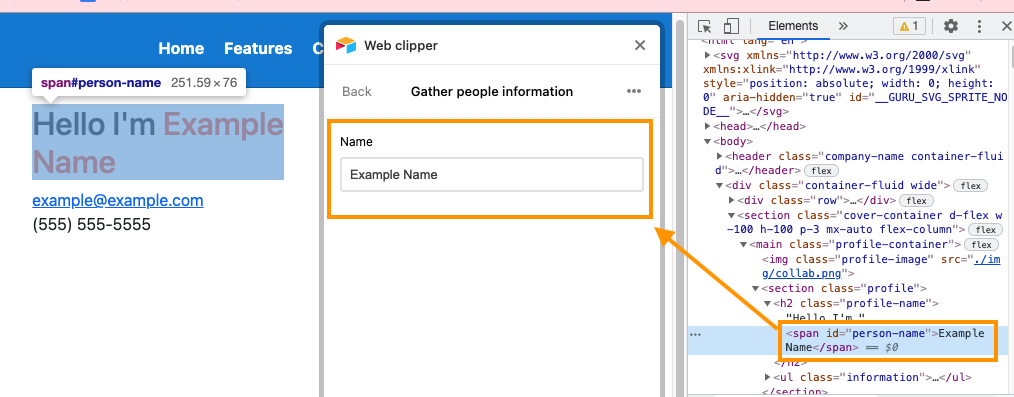Switch to the Elements tab
The height and width of the screenshot is (397, 1014).
tap(793, 27)
